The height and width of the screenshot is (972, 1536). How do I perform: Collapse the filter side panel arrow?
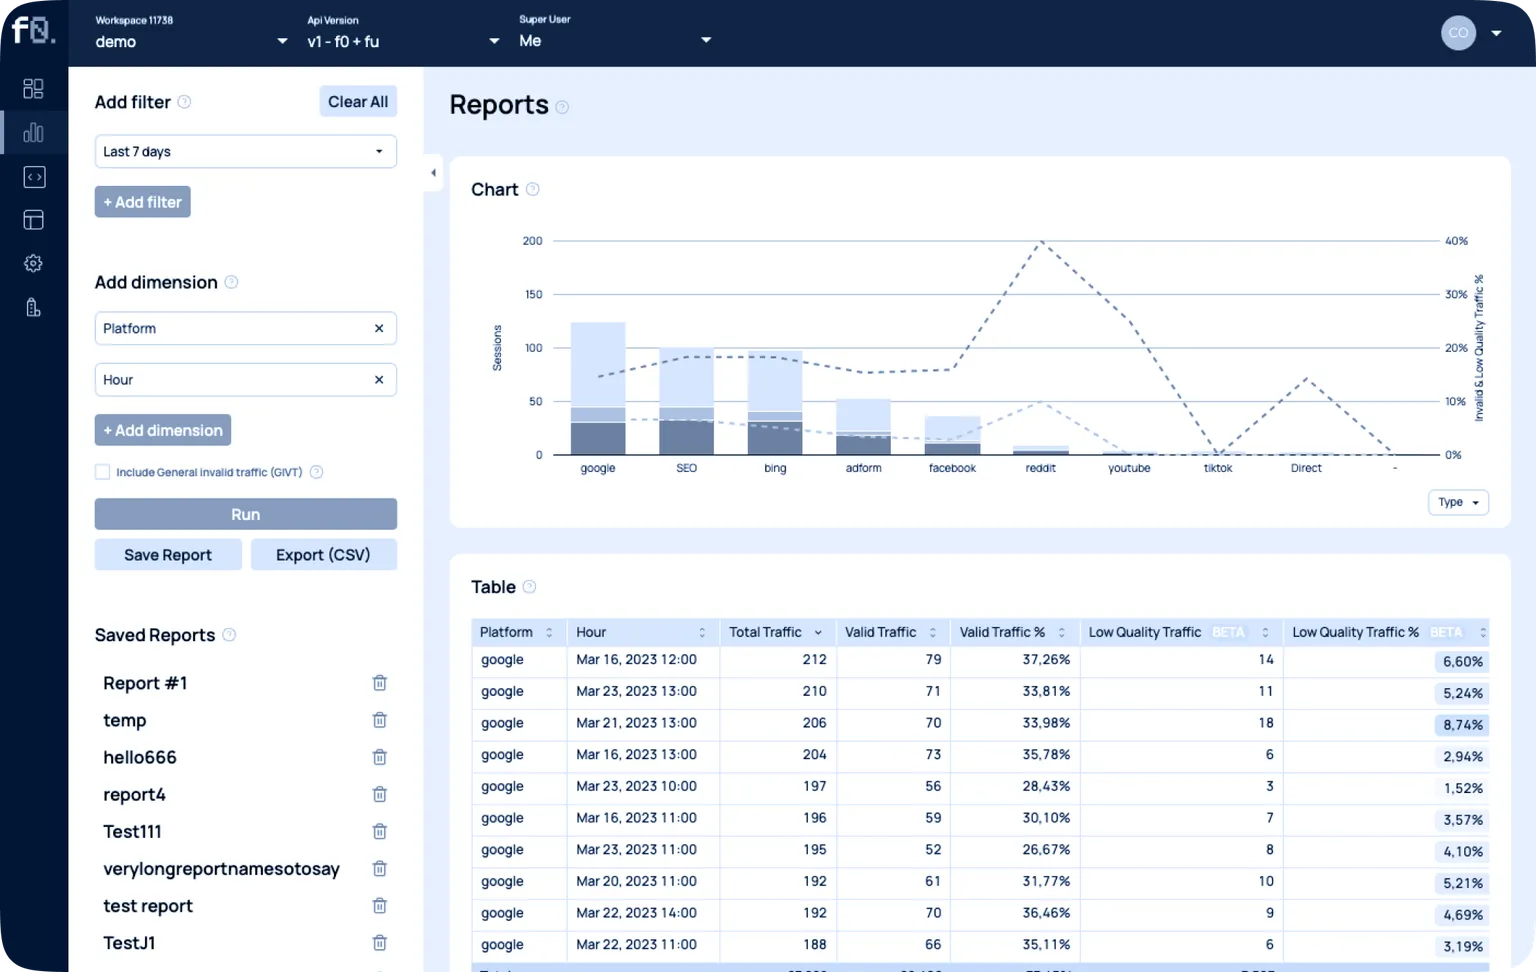coord(433,173)
